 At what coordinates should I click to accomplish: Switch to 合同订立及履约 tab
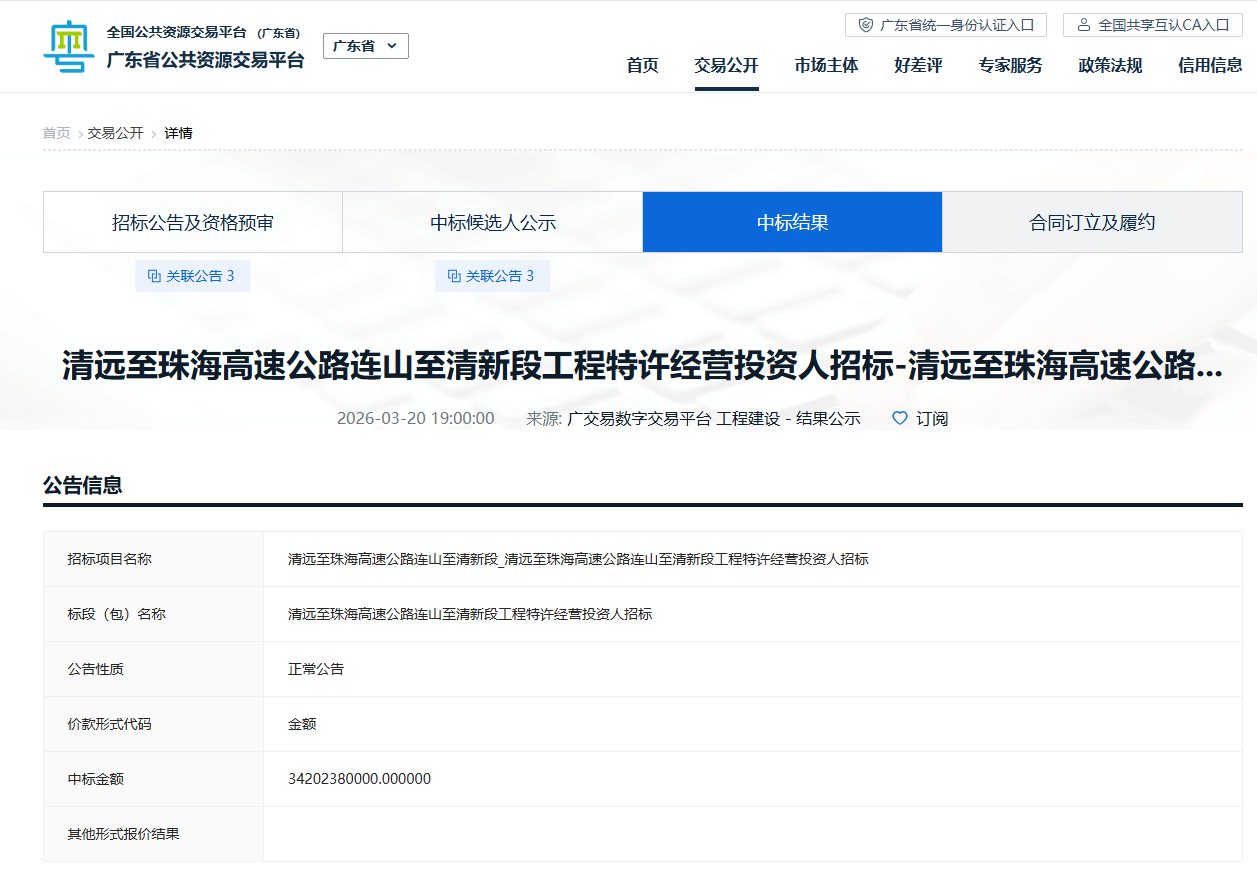point(1092,222)
